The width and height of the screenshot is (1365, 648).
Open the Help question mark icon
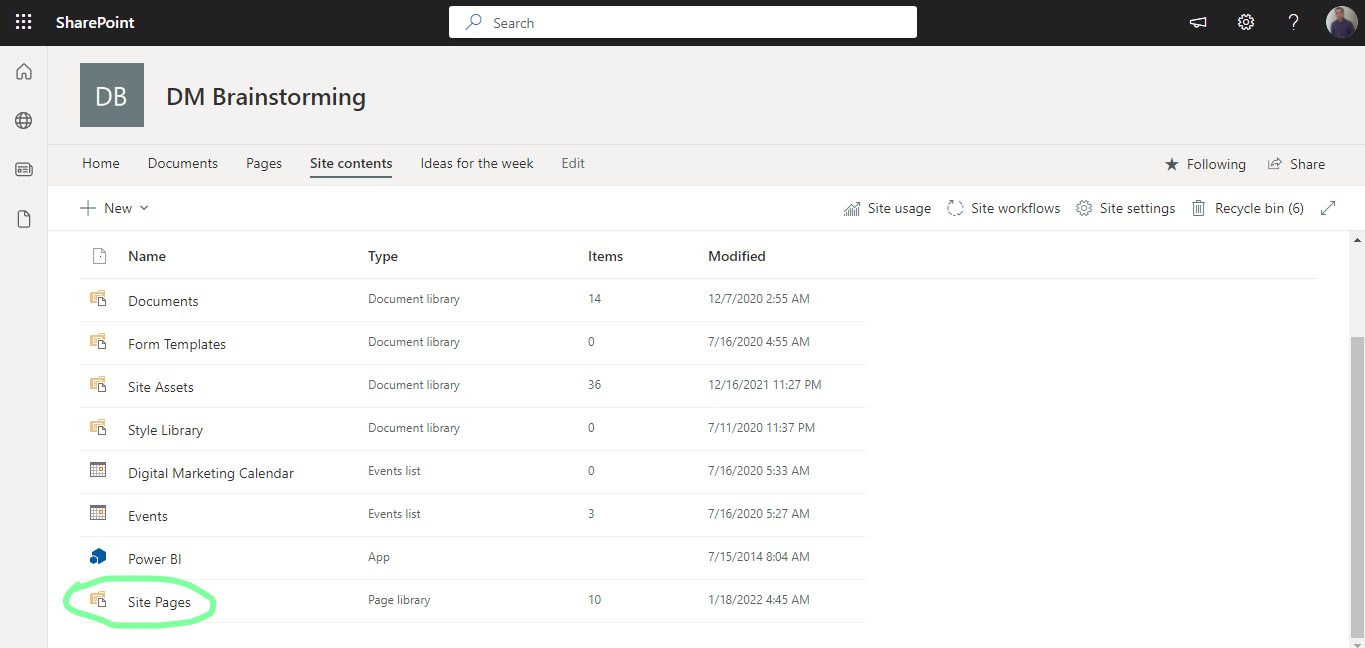click(x=1293, y=22)
